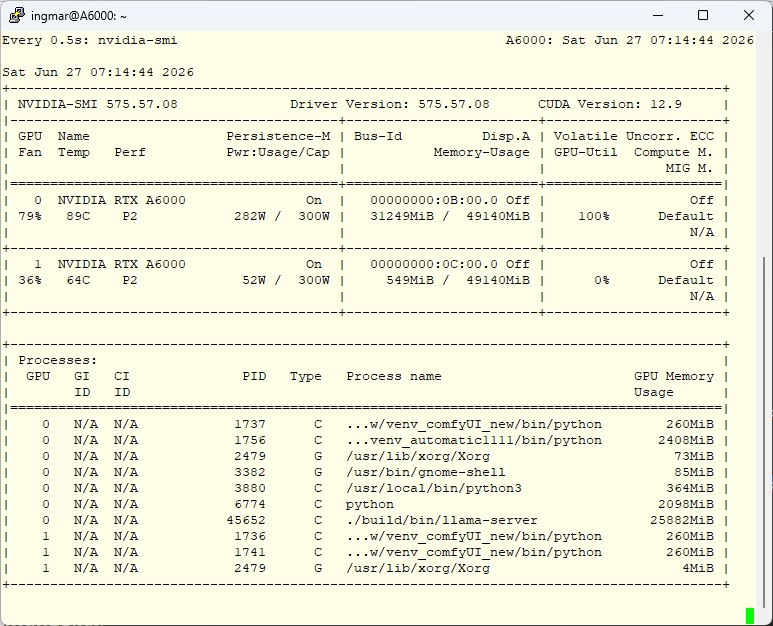Click the '549MiB' memory usage value

point(410,280)
